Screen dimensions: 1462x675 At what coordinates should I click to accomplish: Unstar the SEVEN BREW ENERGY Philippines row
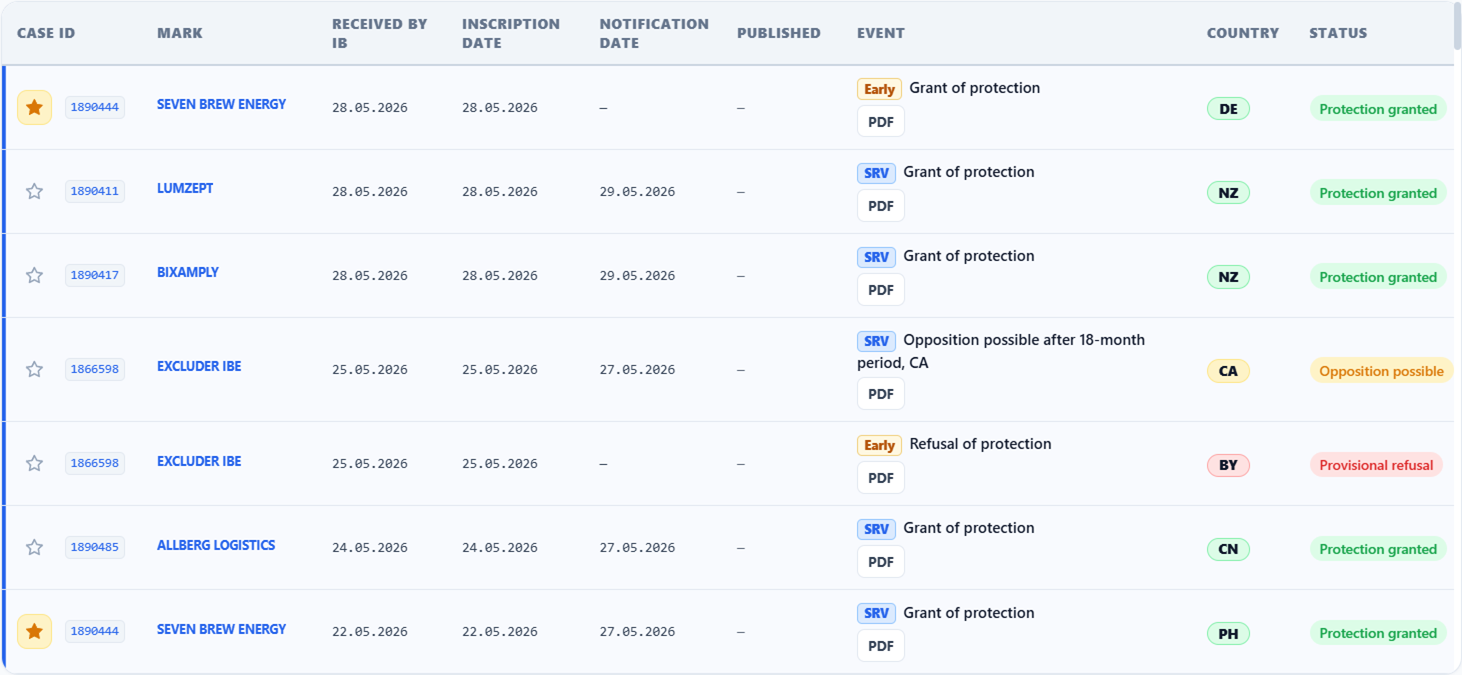34,631
